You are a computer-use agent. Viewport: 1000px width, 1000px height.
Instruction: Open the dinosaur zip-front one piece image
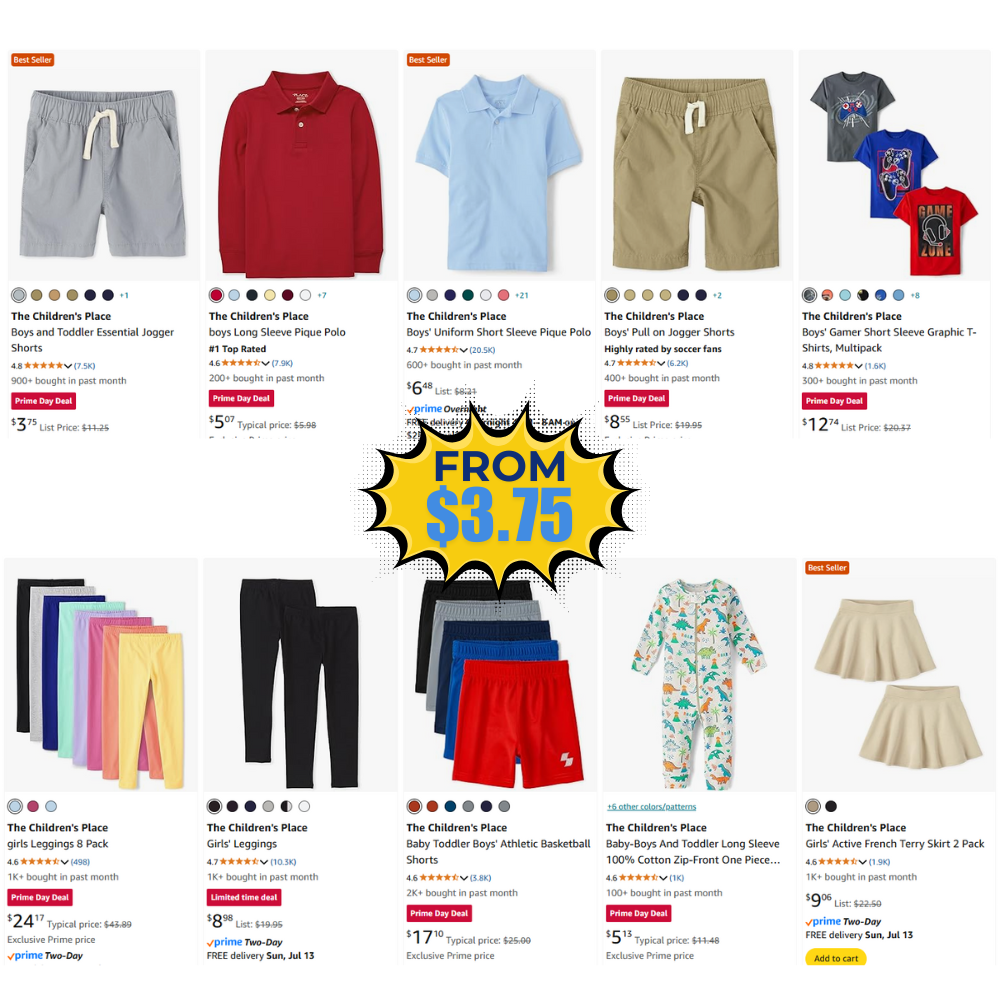[x=698, y=684]
